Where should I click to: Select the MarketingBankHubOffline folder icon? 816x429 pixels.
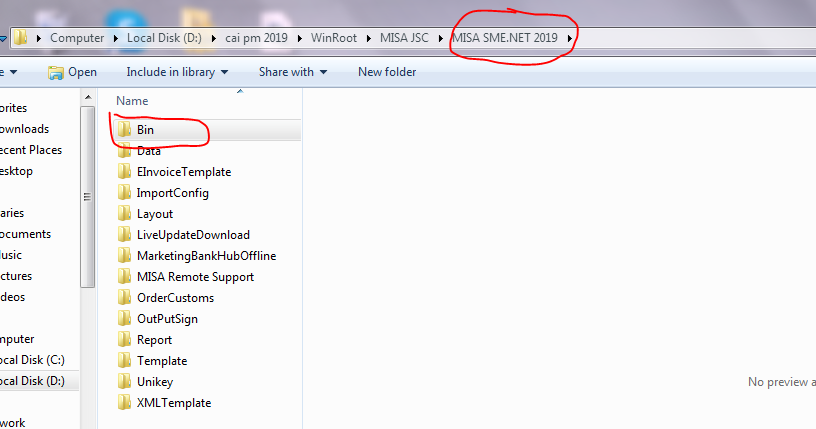coord(124,256)
